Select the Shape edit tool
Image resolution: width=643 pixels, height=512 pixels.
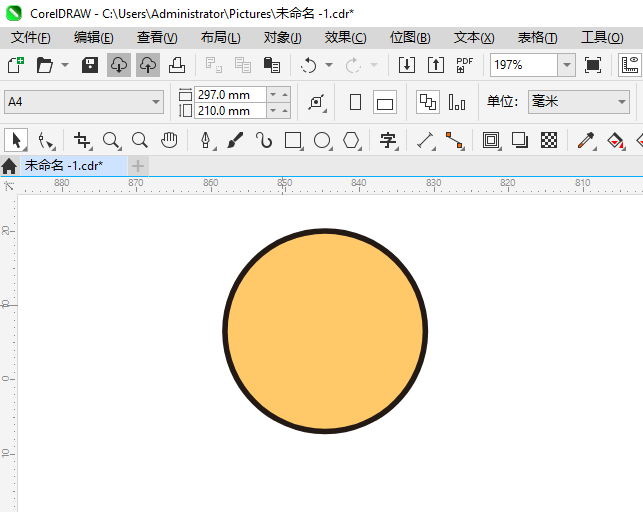click(x=46, y=140)
